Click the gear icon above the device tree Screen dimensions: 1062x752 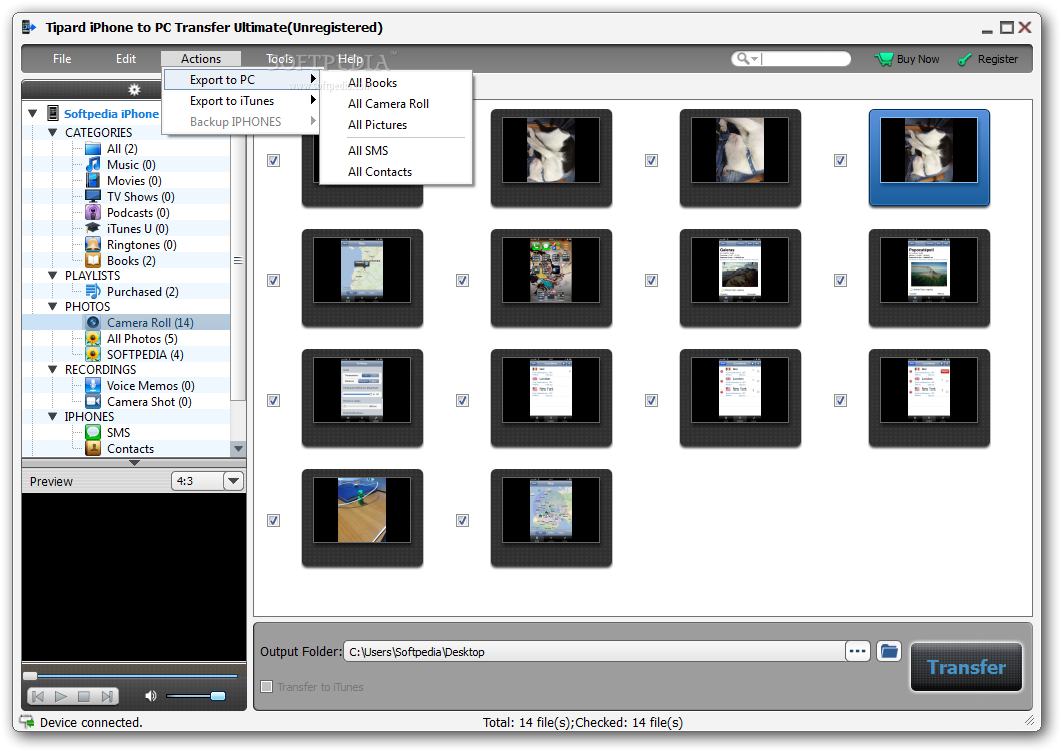point(134,89)
